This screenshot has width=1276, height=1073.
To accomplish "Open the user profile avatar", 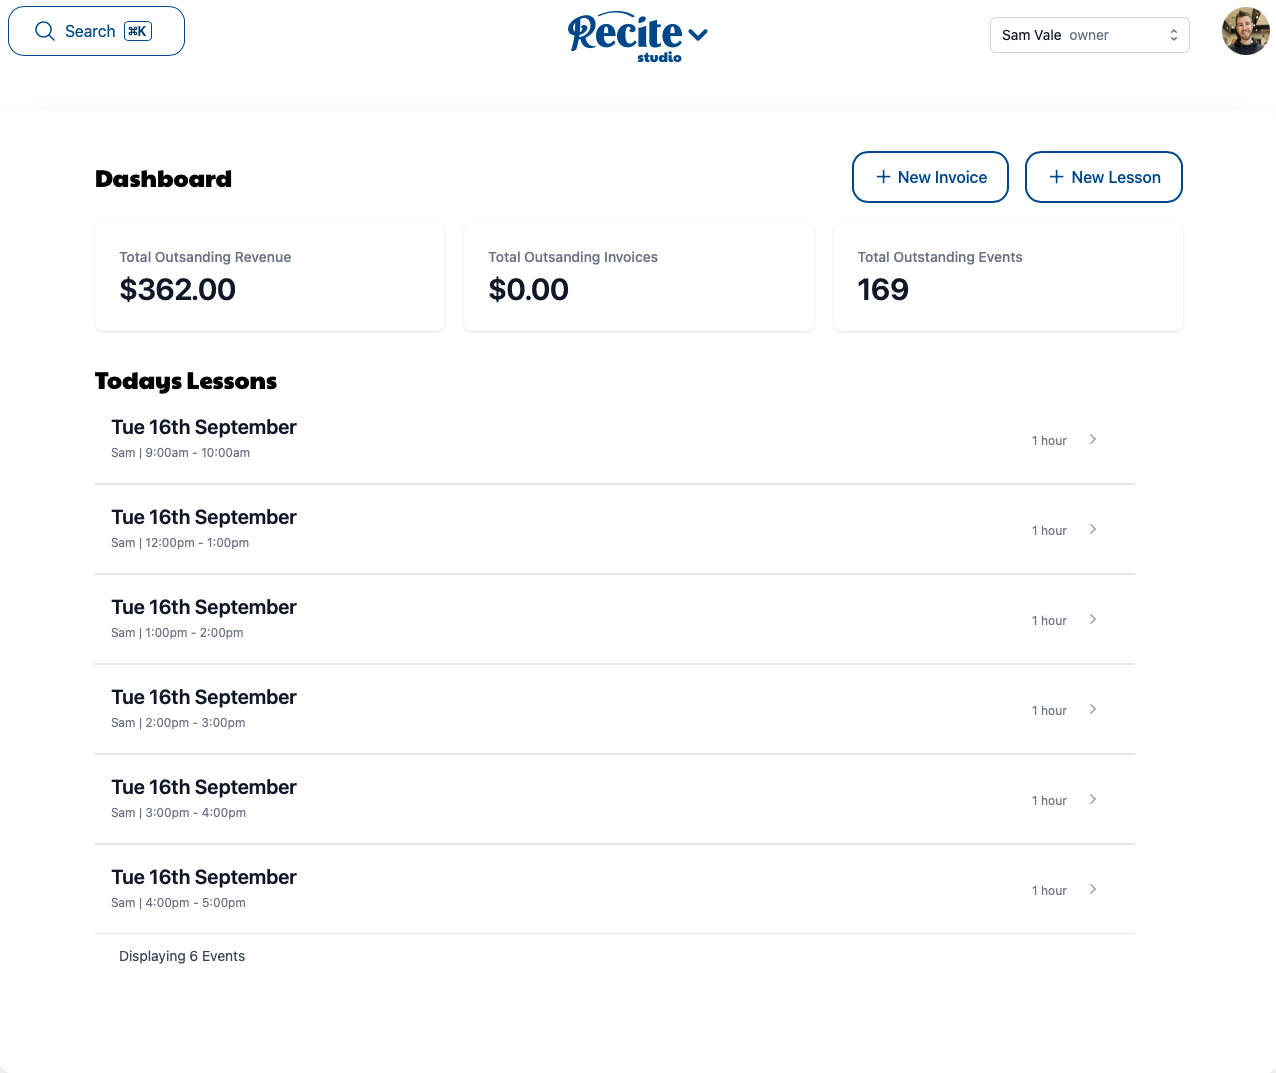I will (x=1245, y=32).
